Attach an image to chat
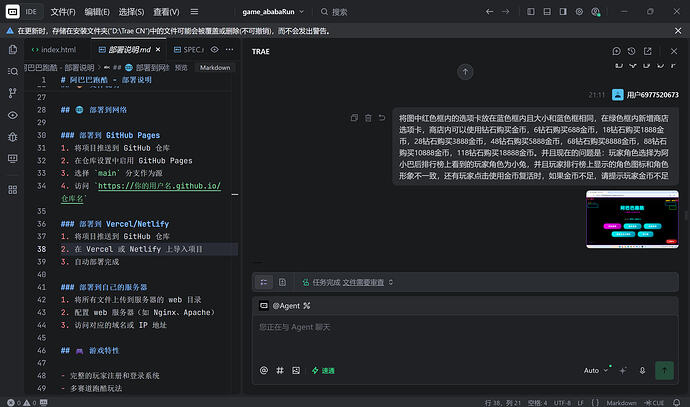 [296, 370]
